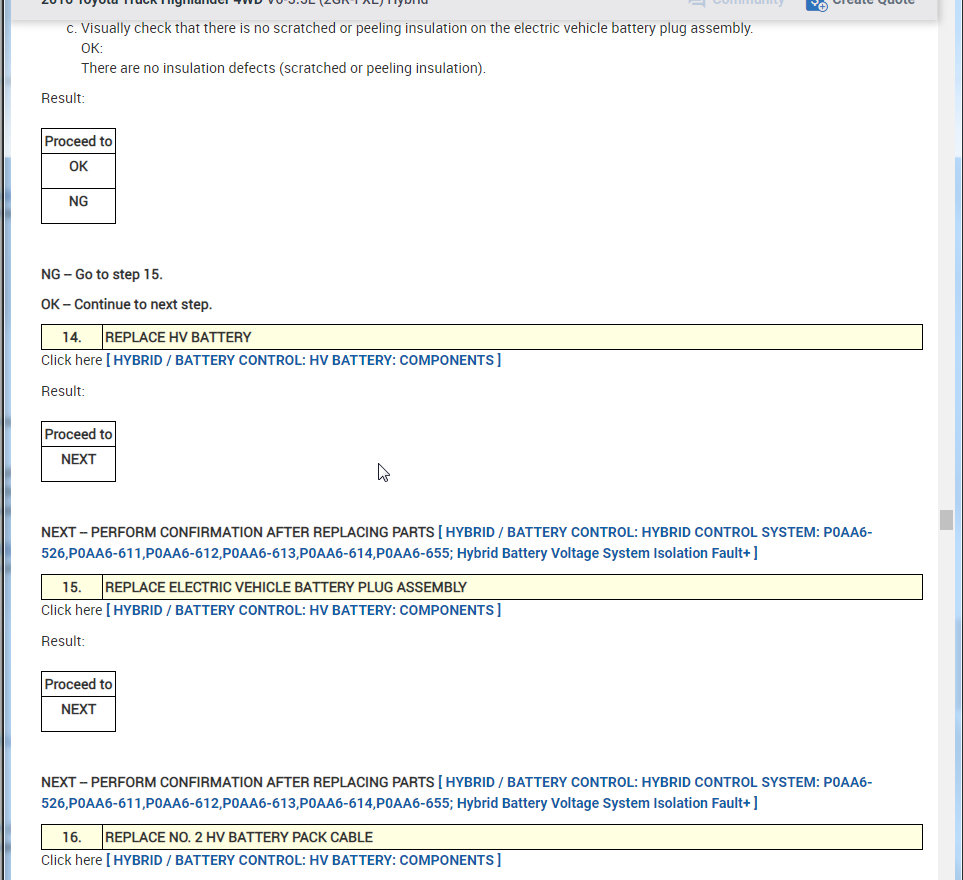Click 'Proceed to' header under step 15
This screenshot has width=963, height=880.
click(79, 684)
